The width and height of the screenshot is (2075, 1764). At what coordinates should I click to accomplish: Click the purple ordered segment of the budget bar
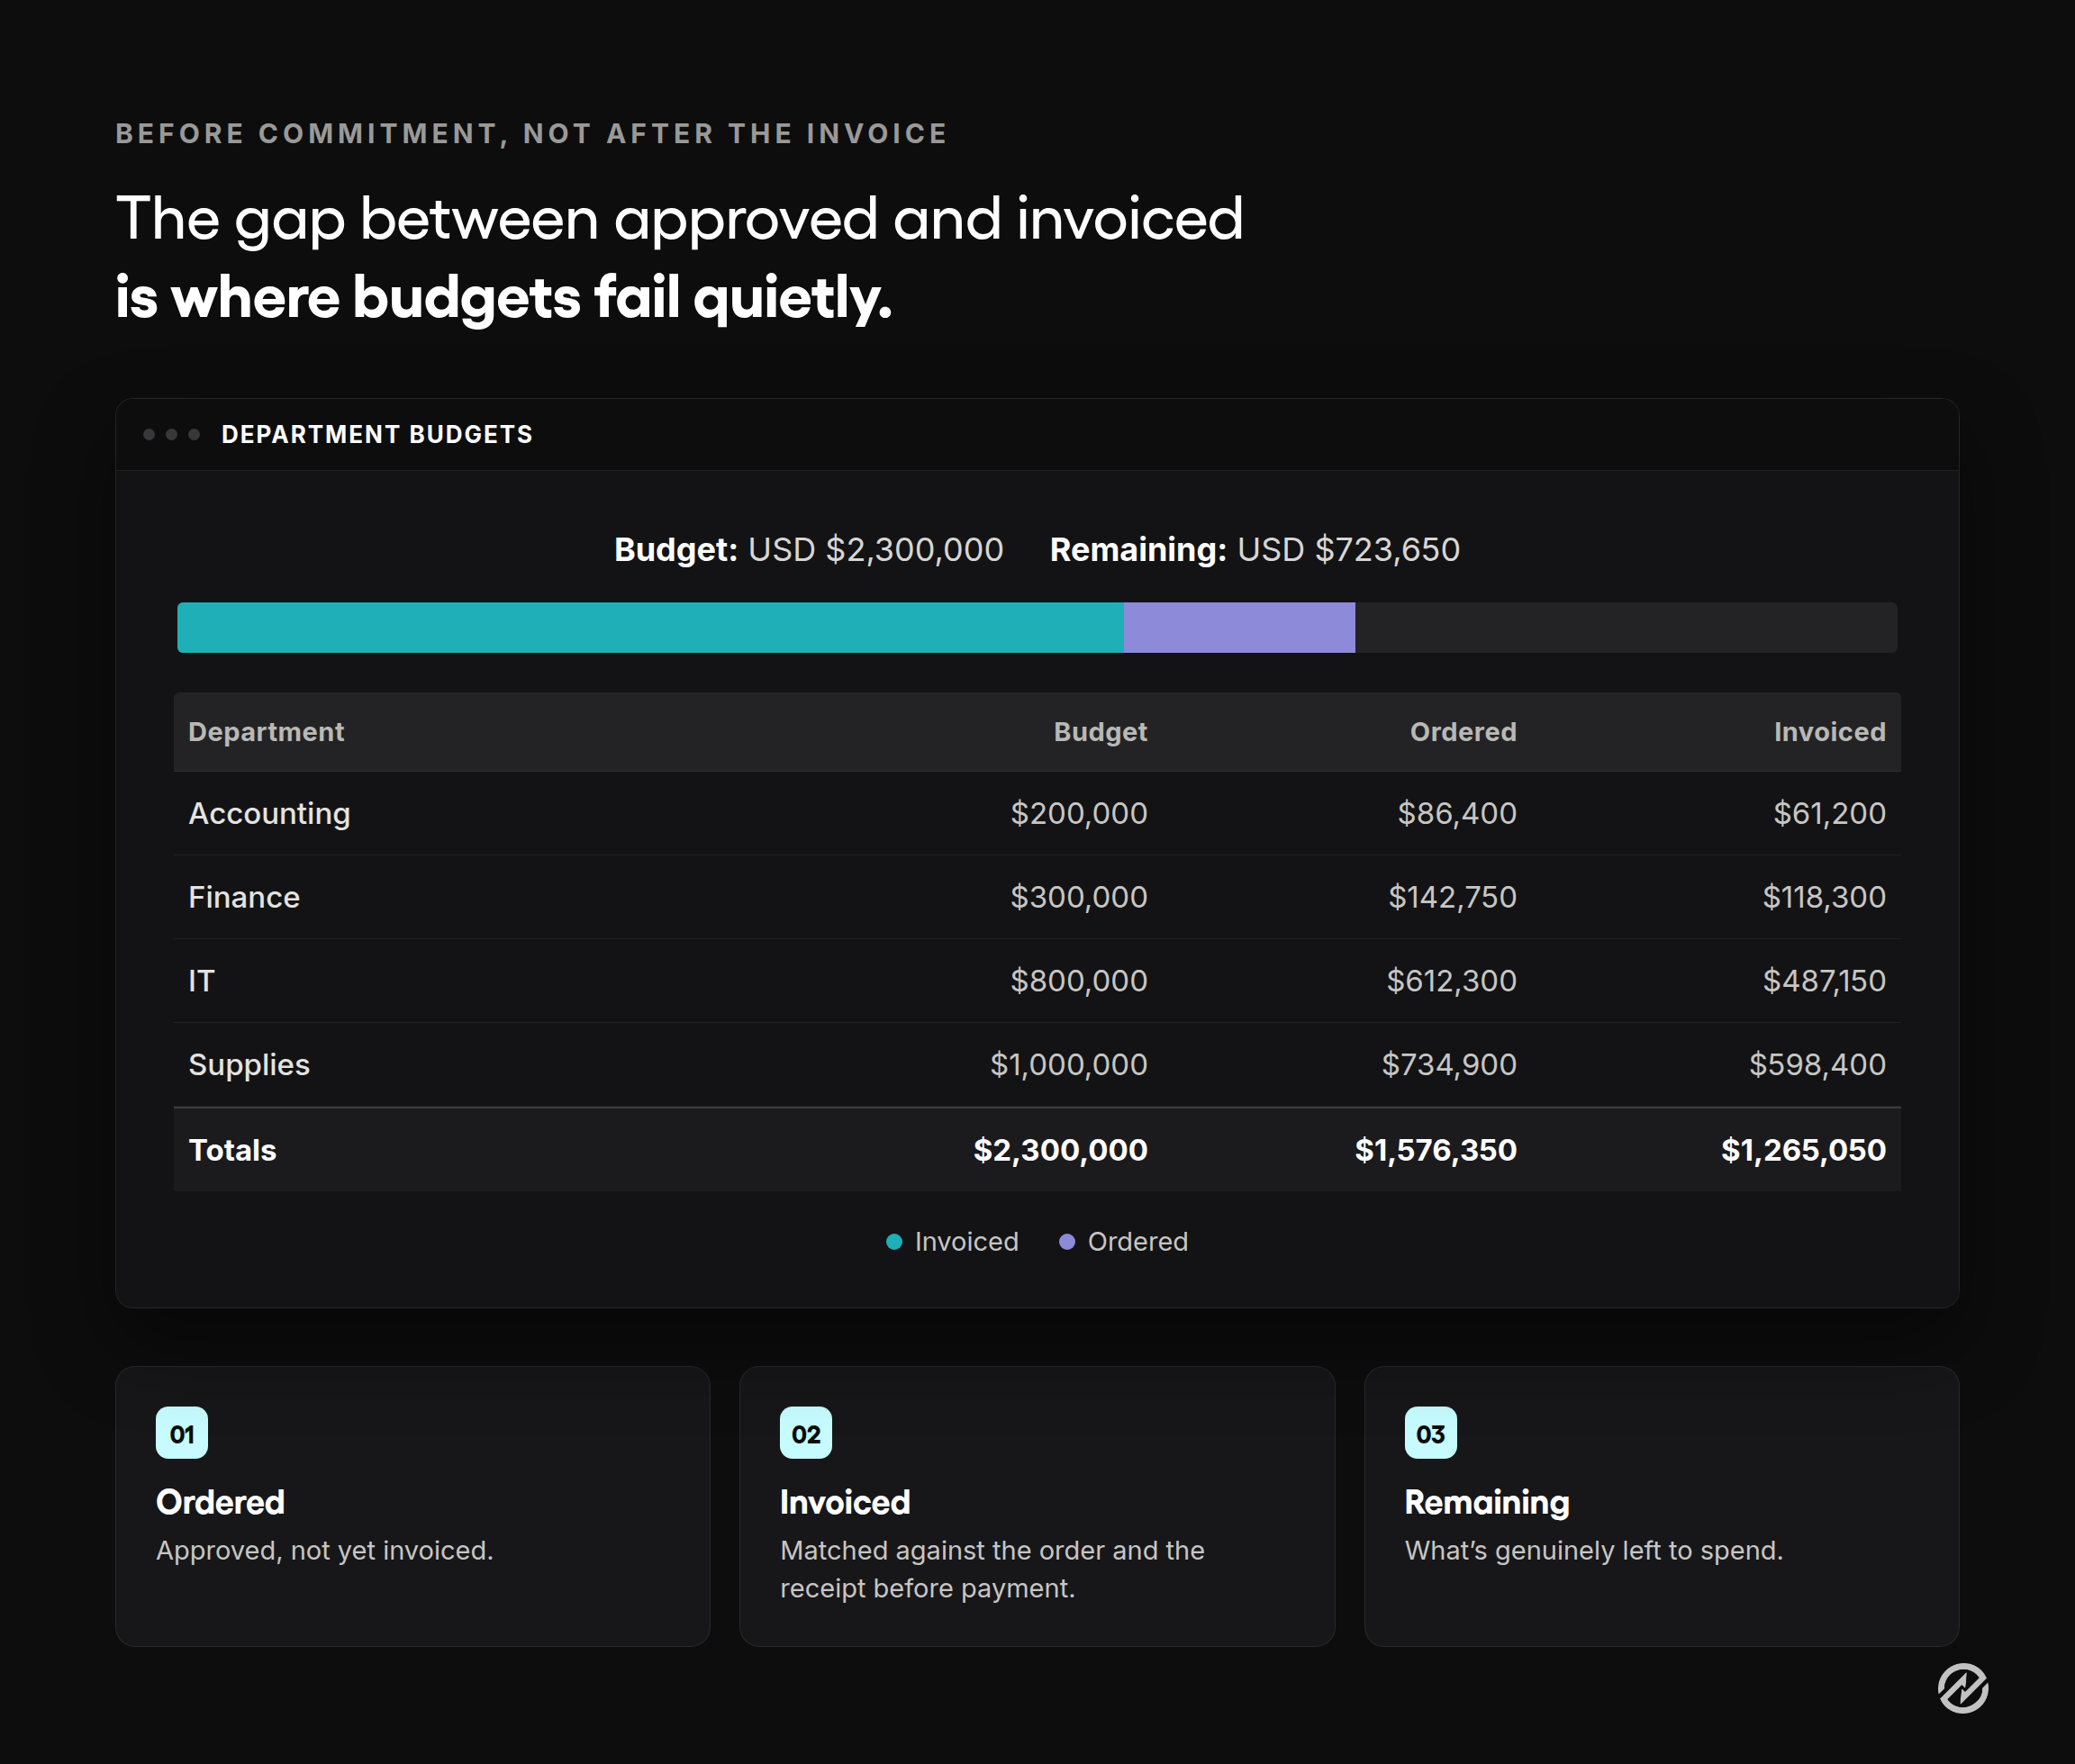pos(1239,628)
